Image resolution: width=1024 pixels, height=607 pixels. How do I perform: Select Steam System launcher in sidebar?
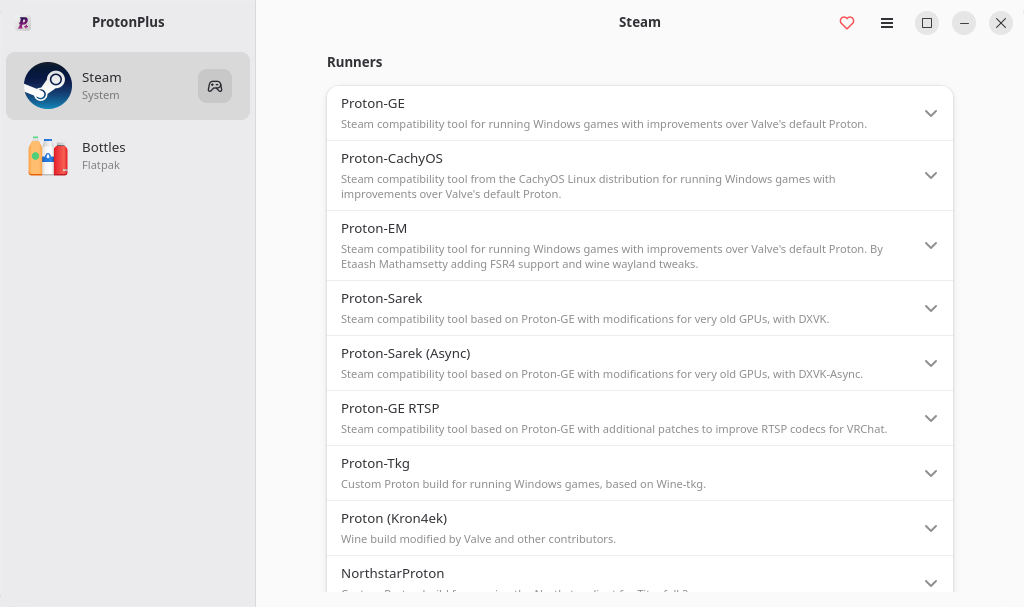coord(128,86)
